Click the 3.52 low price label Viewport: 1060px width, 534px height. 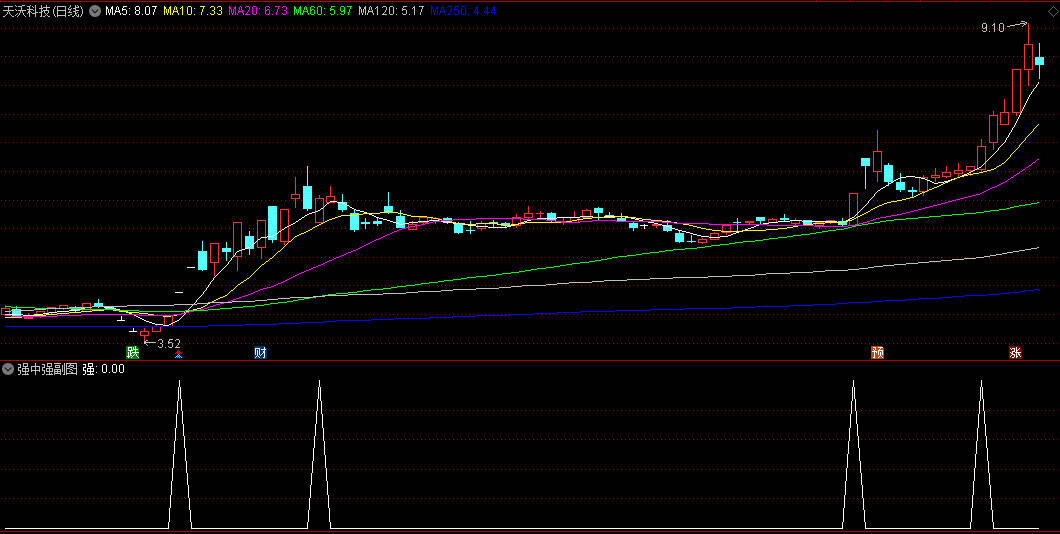[169, 343]
